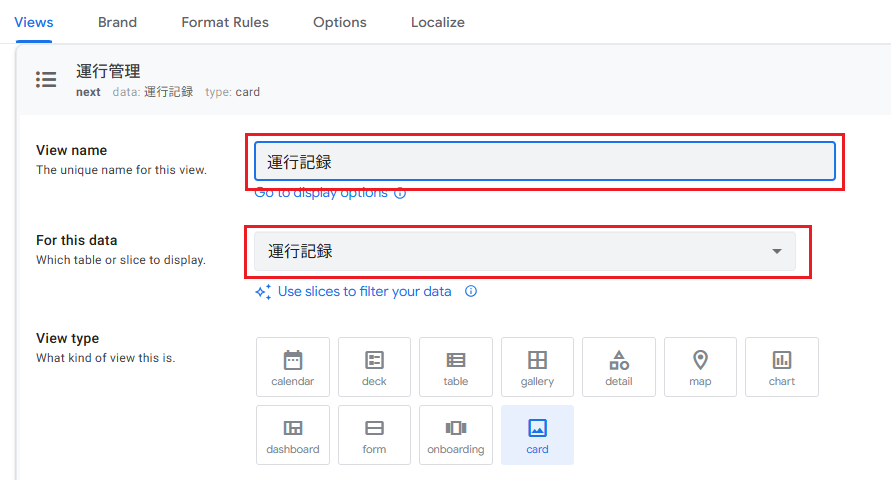
Task: Pick the onboarding view type
Action: click(455, 435)
